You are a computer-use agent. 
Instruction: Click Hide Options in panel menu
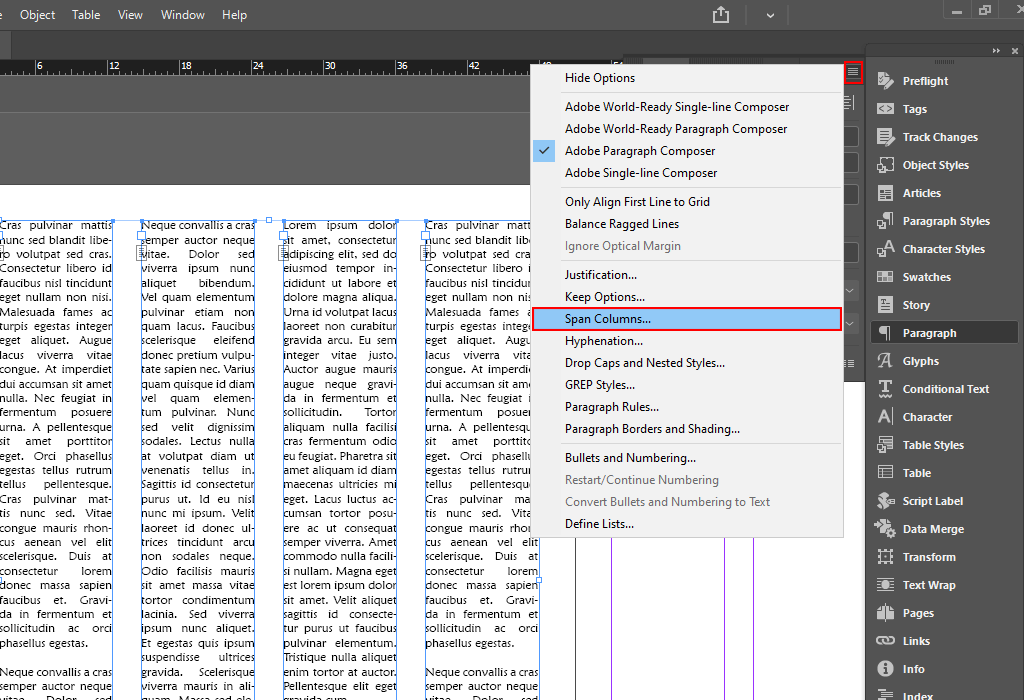tap(599, 78)
